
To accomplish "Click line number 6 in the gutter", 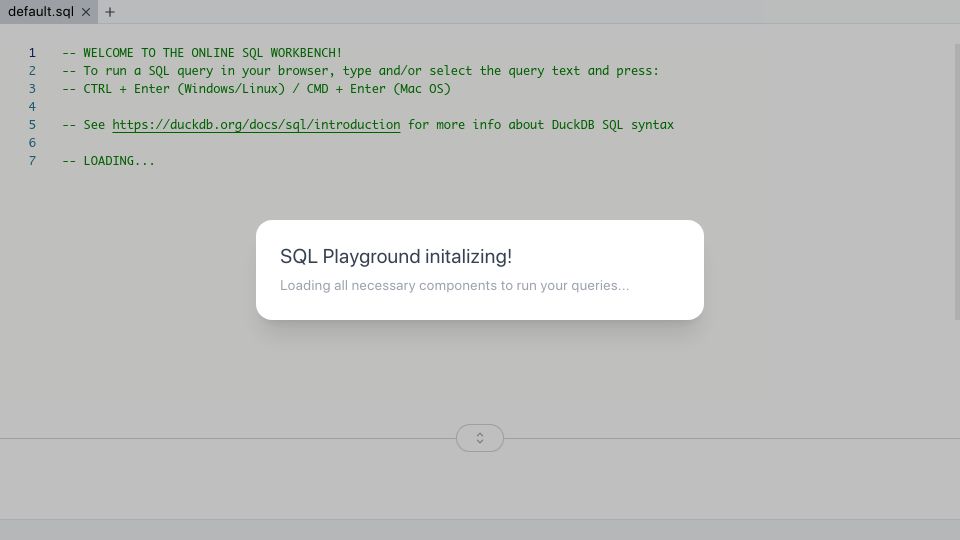I will [32, 143].
